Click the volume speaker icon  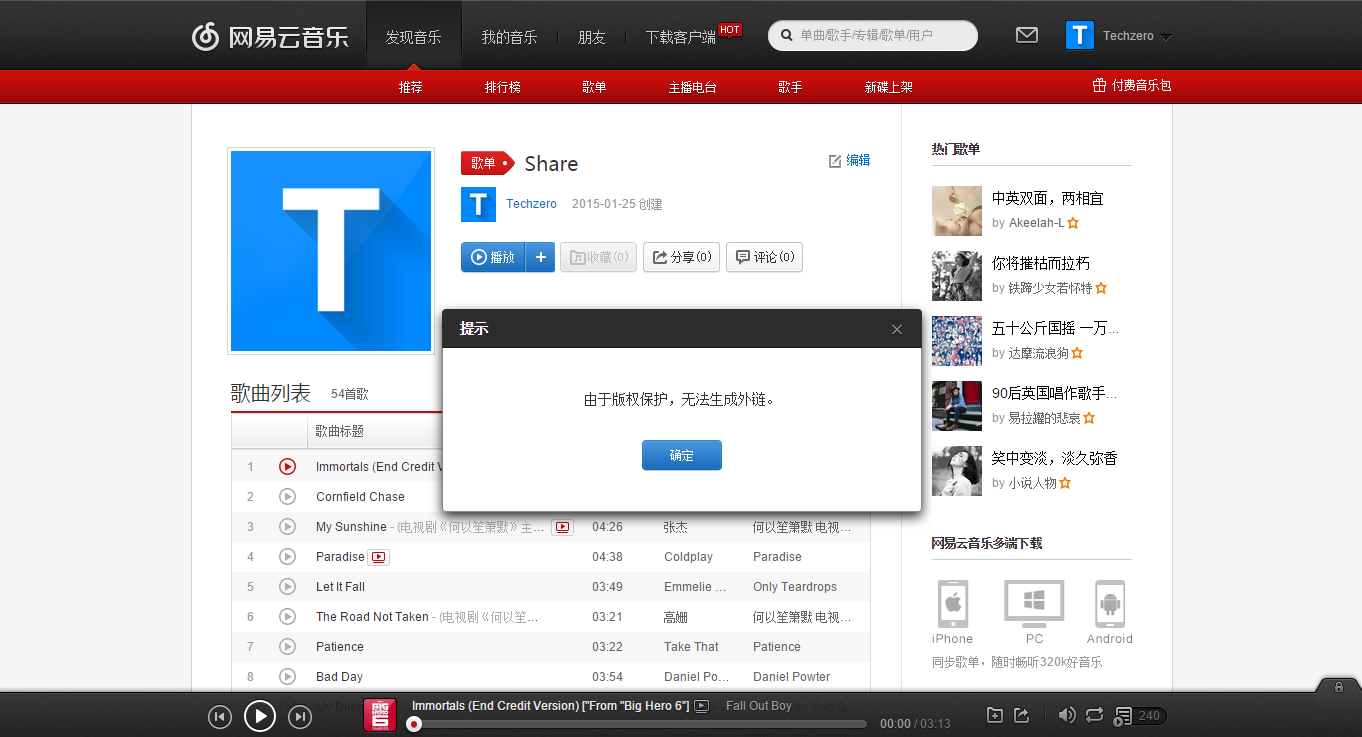click(1067, 715)
